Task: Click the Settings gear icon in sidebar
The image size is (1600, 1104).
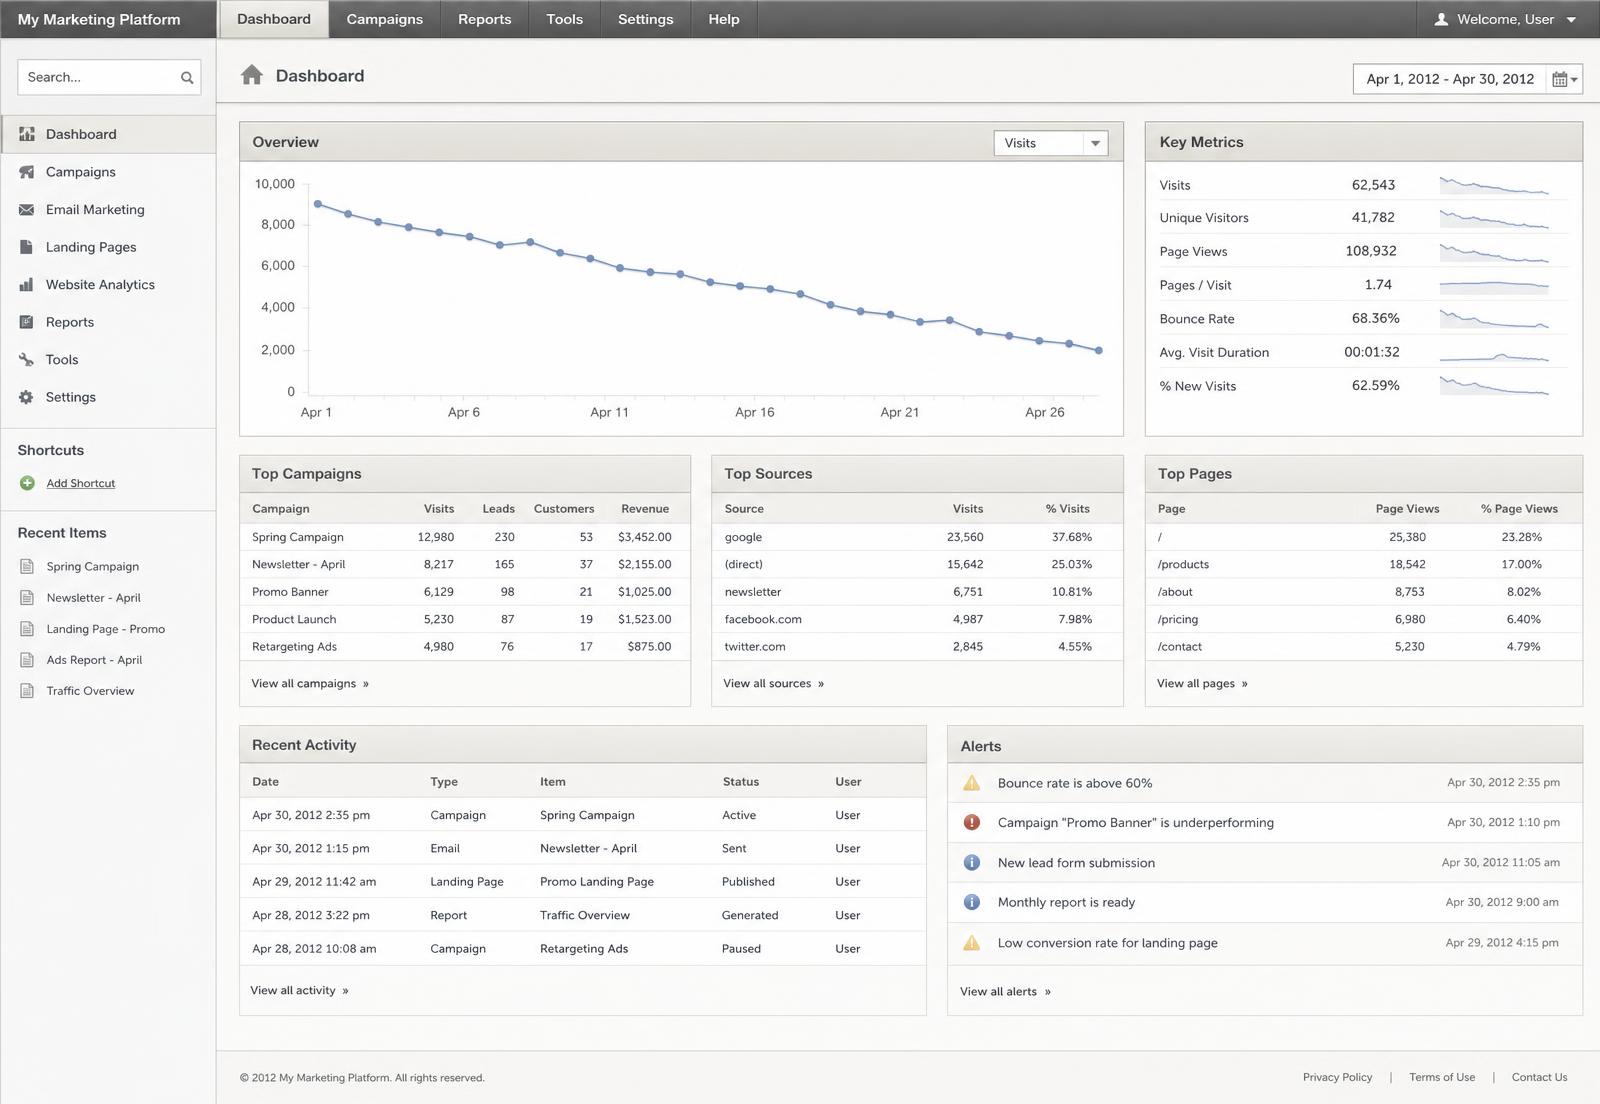Action: tap(27, 397)
